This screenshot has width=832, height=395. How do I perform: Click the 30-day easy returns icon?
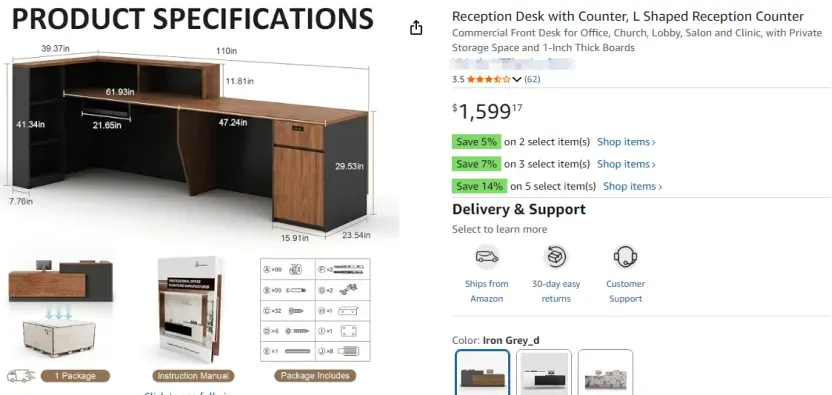(x=556, y=257)
